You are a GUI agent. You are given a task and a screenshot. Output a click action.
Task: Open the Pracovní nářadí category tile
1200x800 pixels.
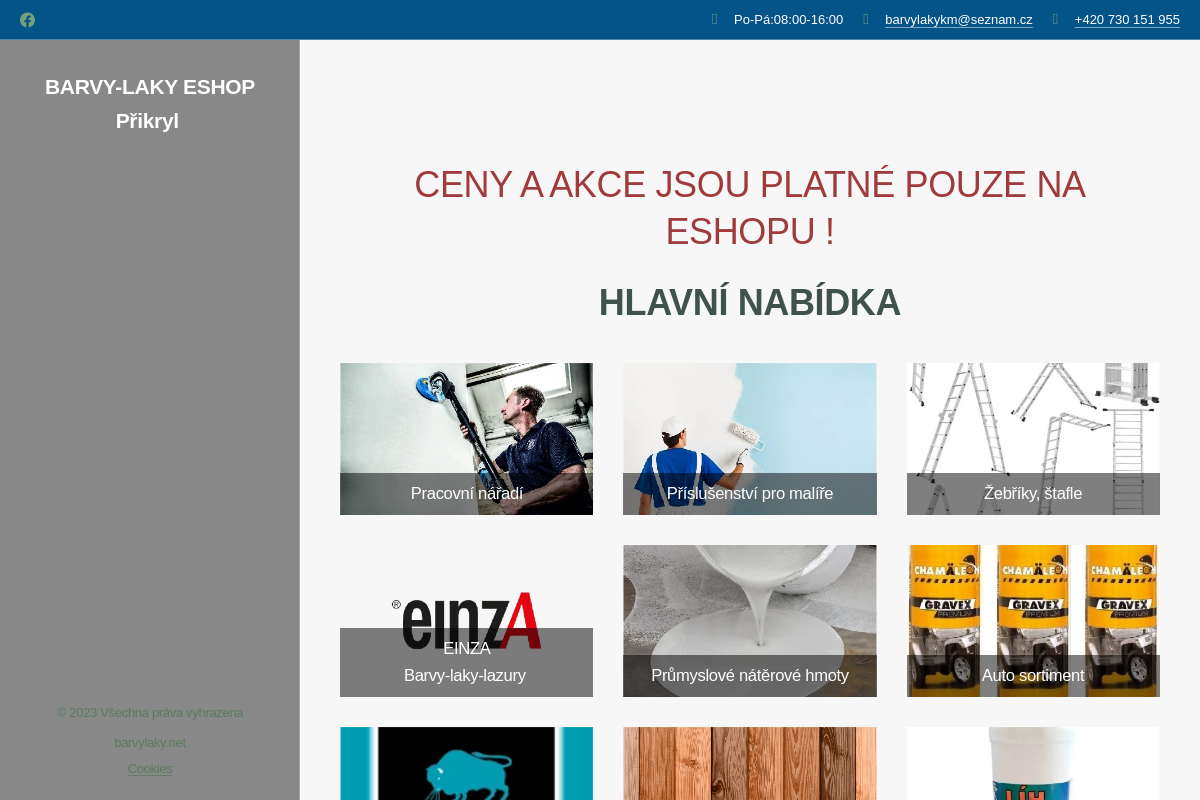(x=466, y=438)
